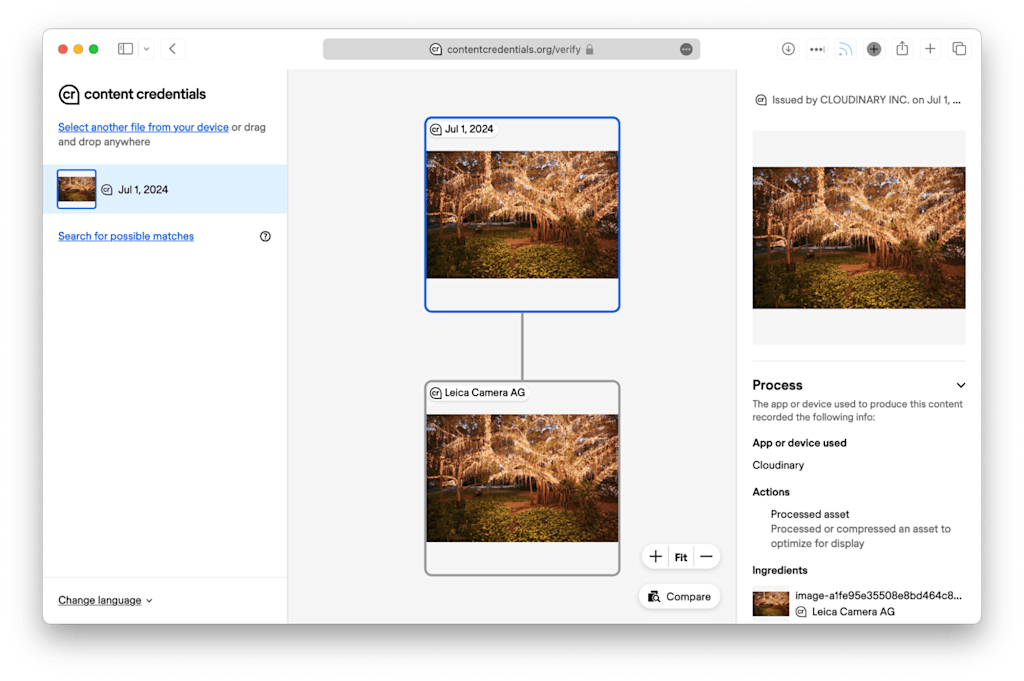Open the Safari downloads icon
Image resolution: width=1024 pixels, height=681 pixels.
(x=788, y=49)
